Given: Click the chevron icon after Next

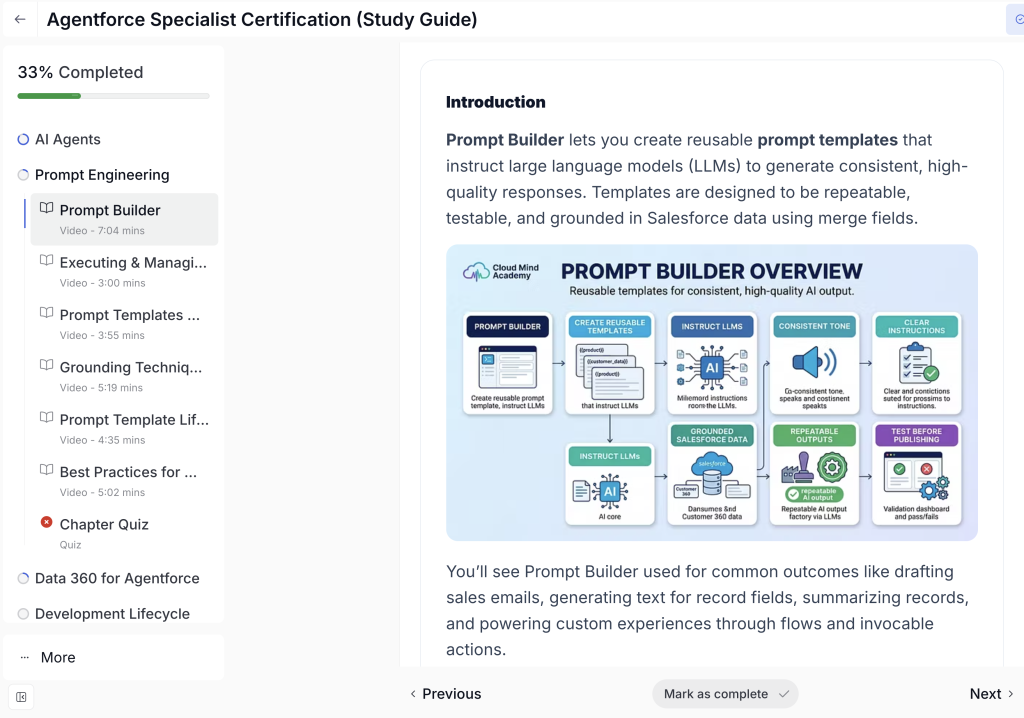Looking at the screenshot, I should [x=1010, y=694].
